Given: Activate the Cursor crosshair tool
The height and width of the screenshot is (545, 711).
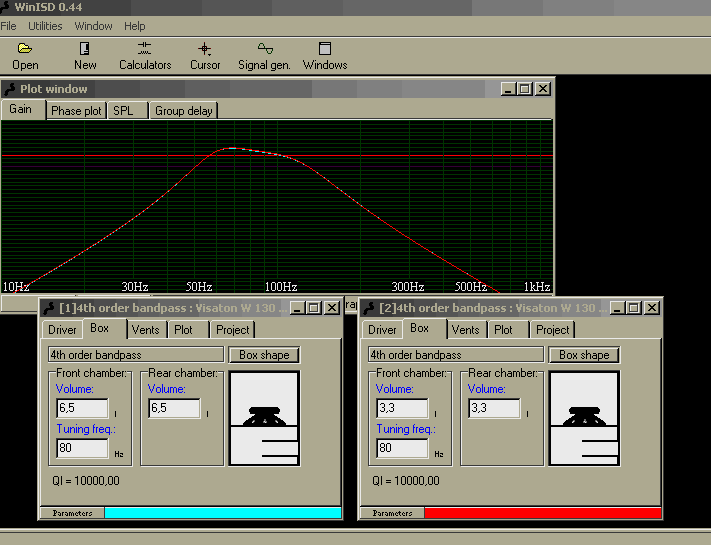Looking at the screenshot, I should (x=205, y=49).
